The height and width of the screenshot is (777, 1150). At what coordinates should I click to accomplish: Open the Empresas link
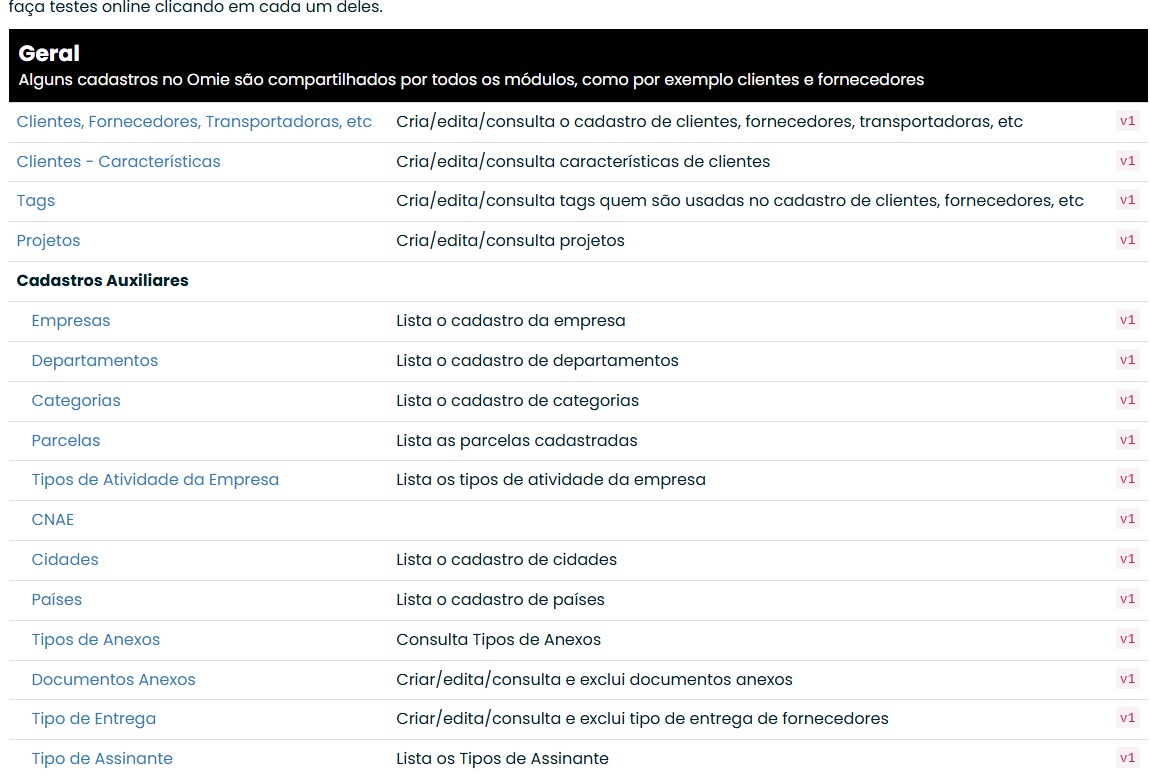tap(71, 321)
